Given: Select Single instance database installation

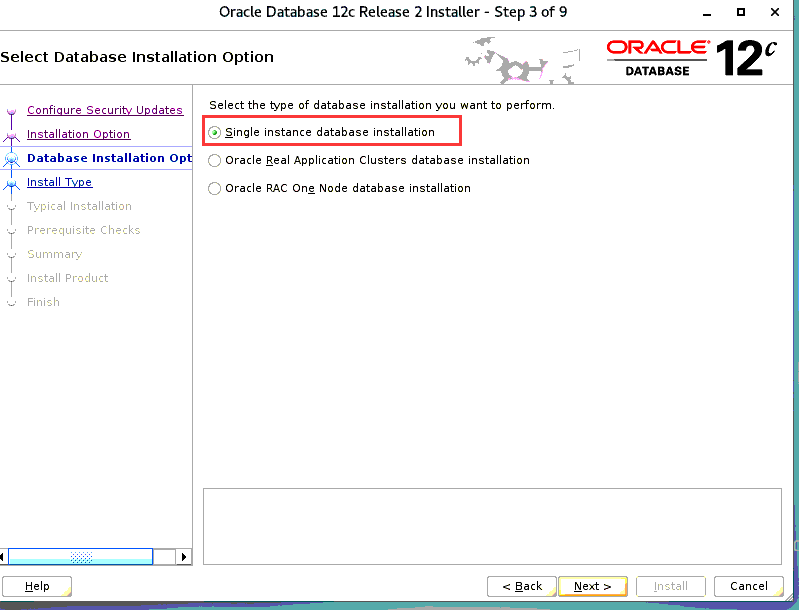Looking at the screenshot, I should pos(215,132).
